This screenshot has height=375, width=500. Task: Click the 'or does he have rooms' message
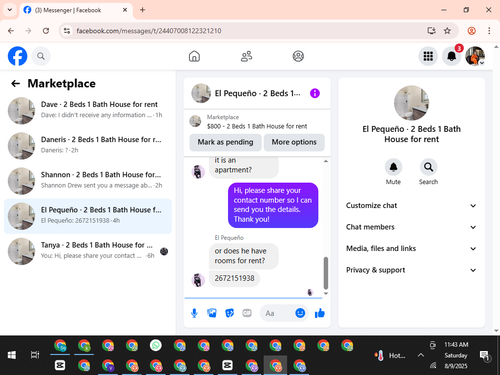pyautogui.click(x=244, y=256)
